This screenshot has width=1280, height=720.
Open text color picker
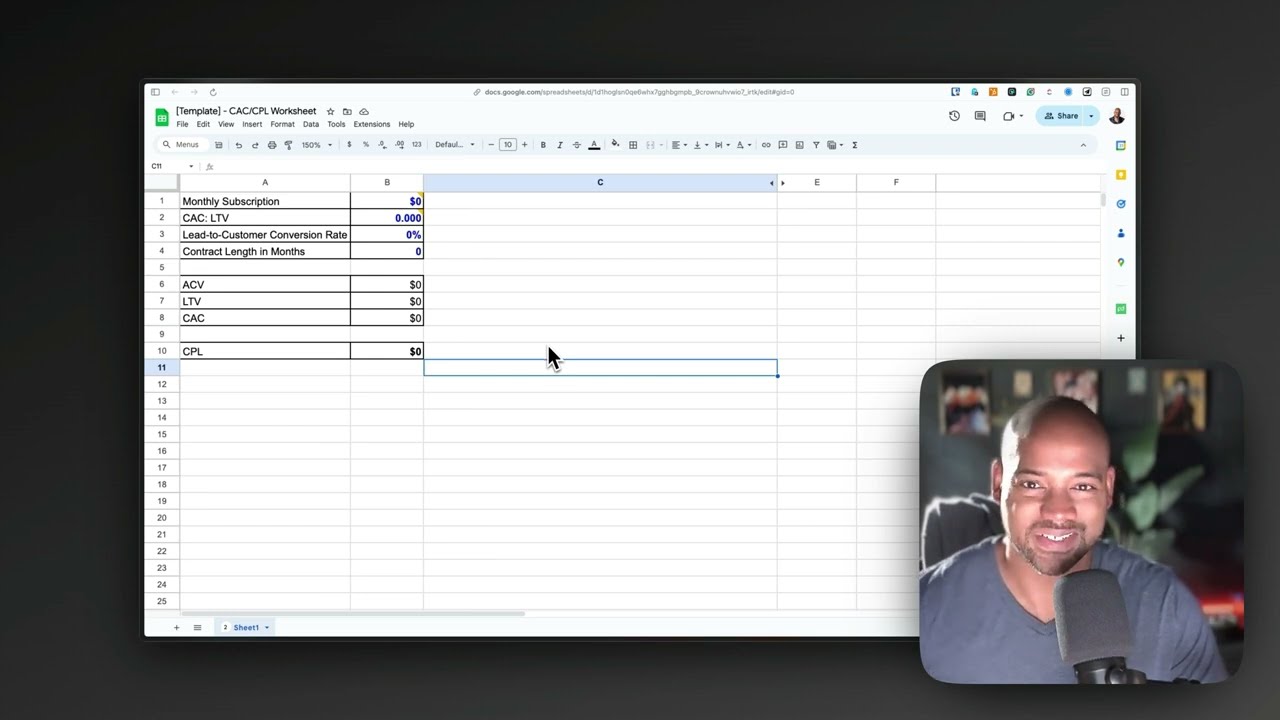point(594,145)
